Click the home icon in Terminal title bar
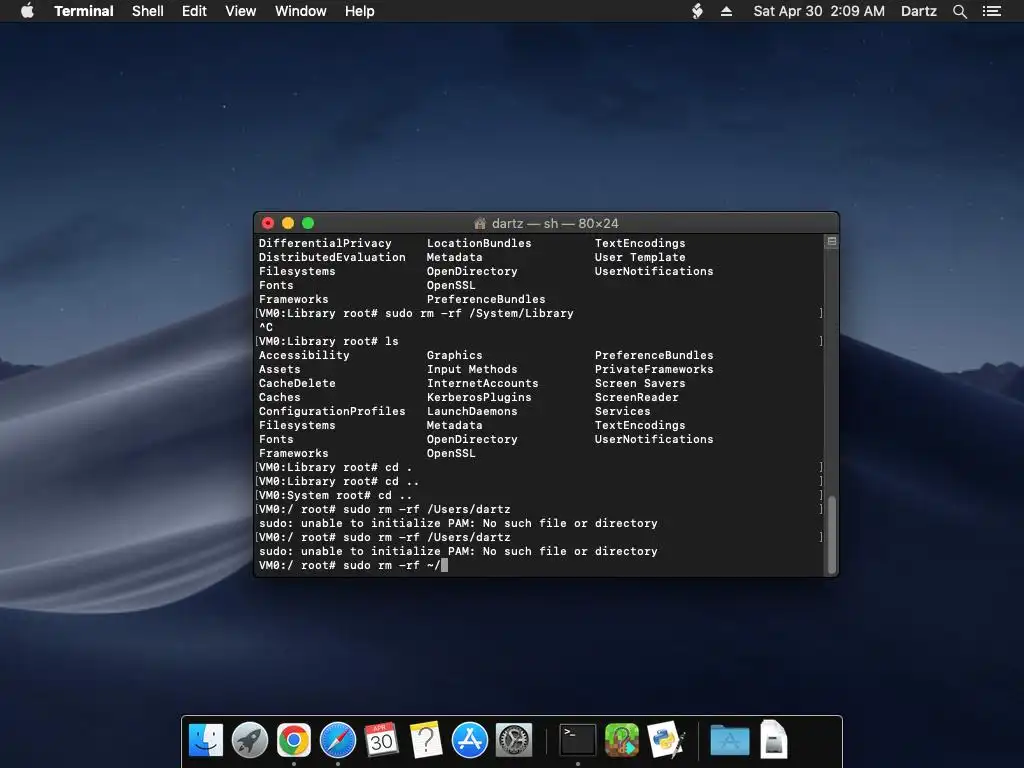 pos(480,223)
